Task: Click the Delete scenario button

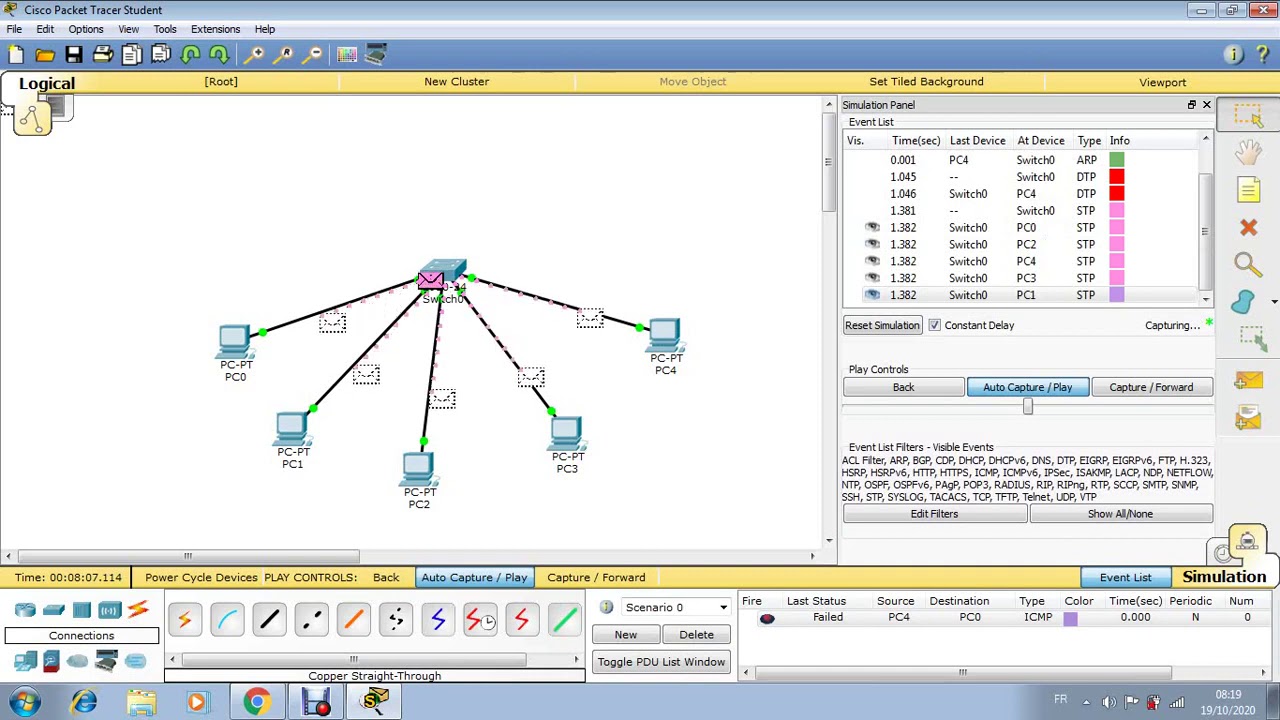Action: [696, 635]
